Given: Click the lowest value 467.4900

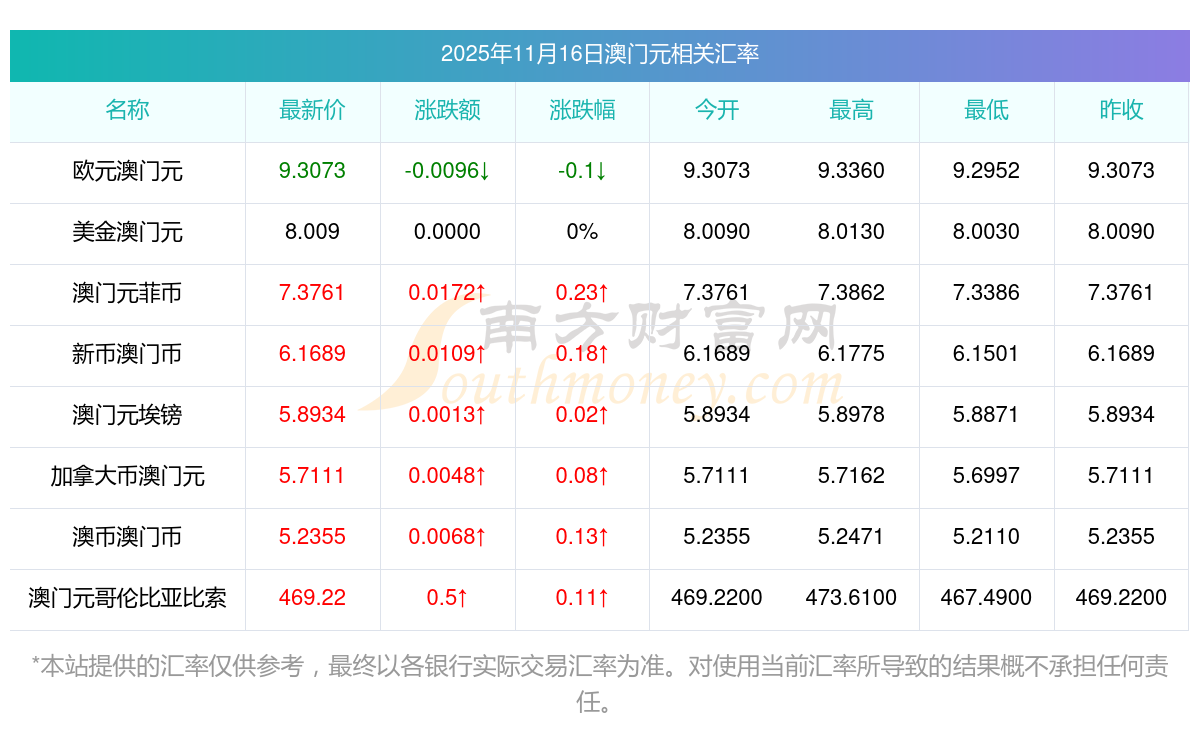Looking at the screenshot, I should (986, 598).
